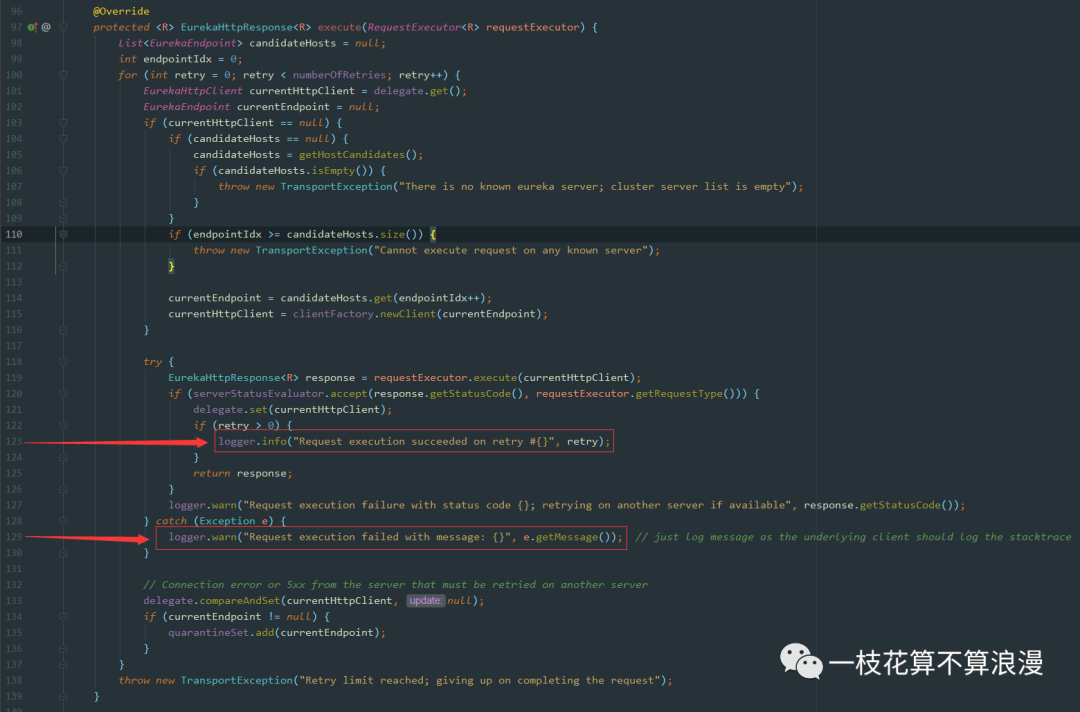1080x712 pixels.
Task: Fold the currentEndpoint != null block at line 134
Action: tap(63, 616)
